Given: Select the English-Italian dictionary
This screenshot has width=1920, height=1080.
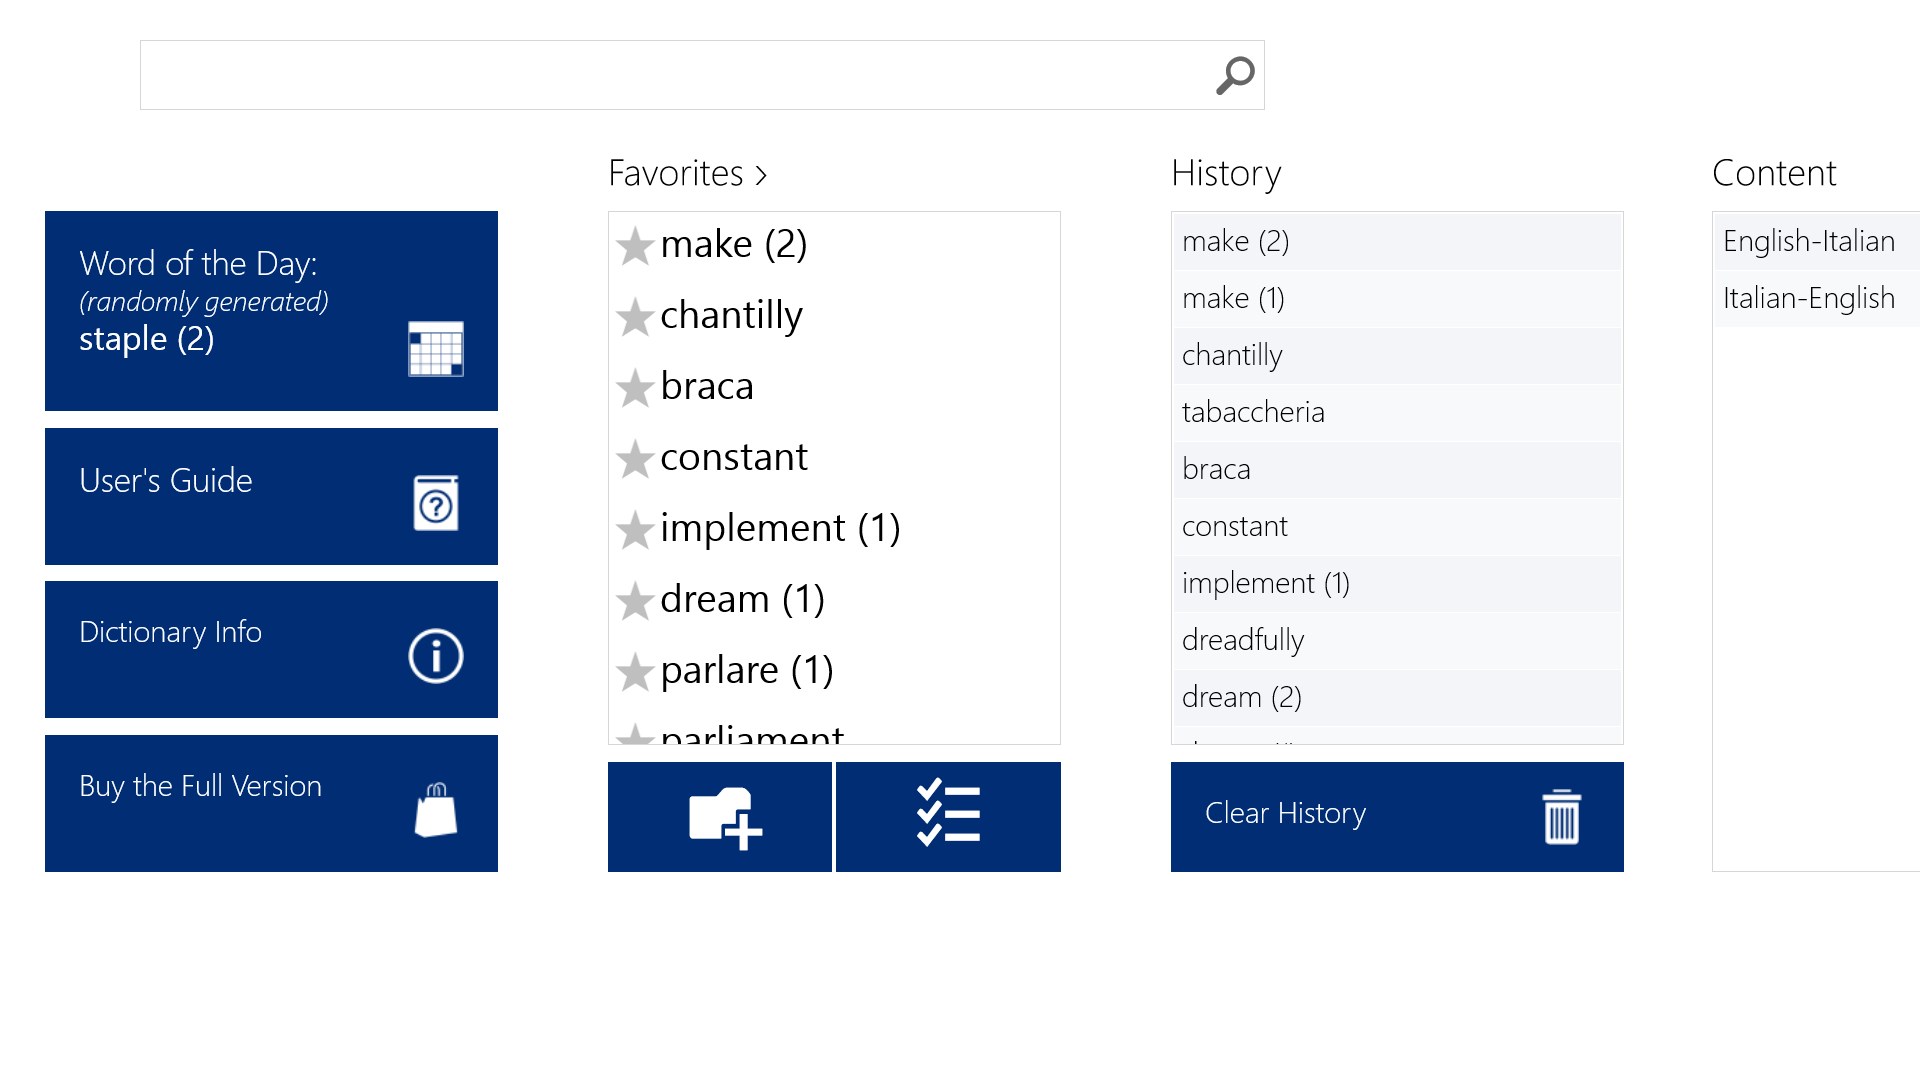Looking at the screenshot, I should (x=1808, y=241).
